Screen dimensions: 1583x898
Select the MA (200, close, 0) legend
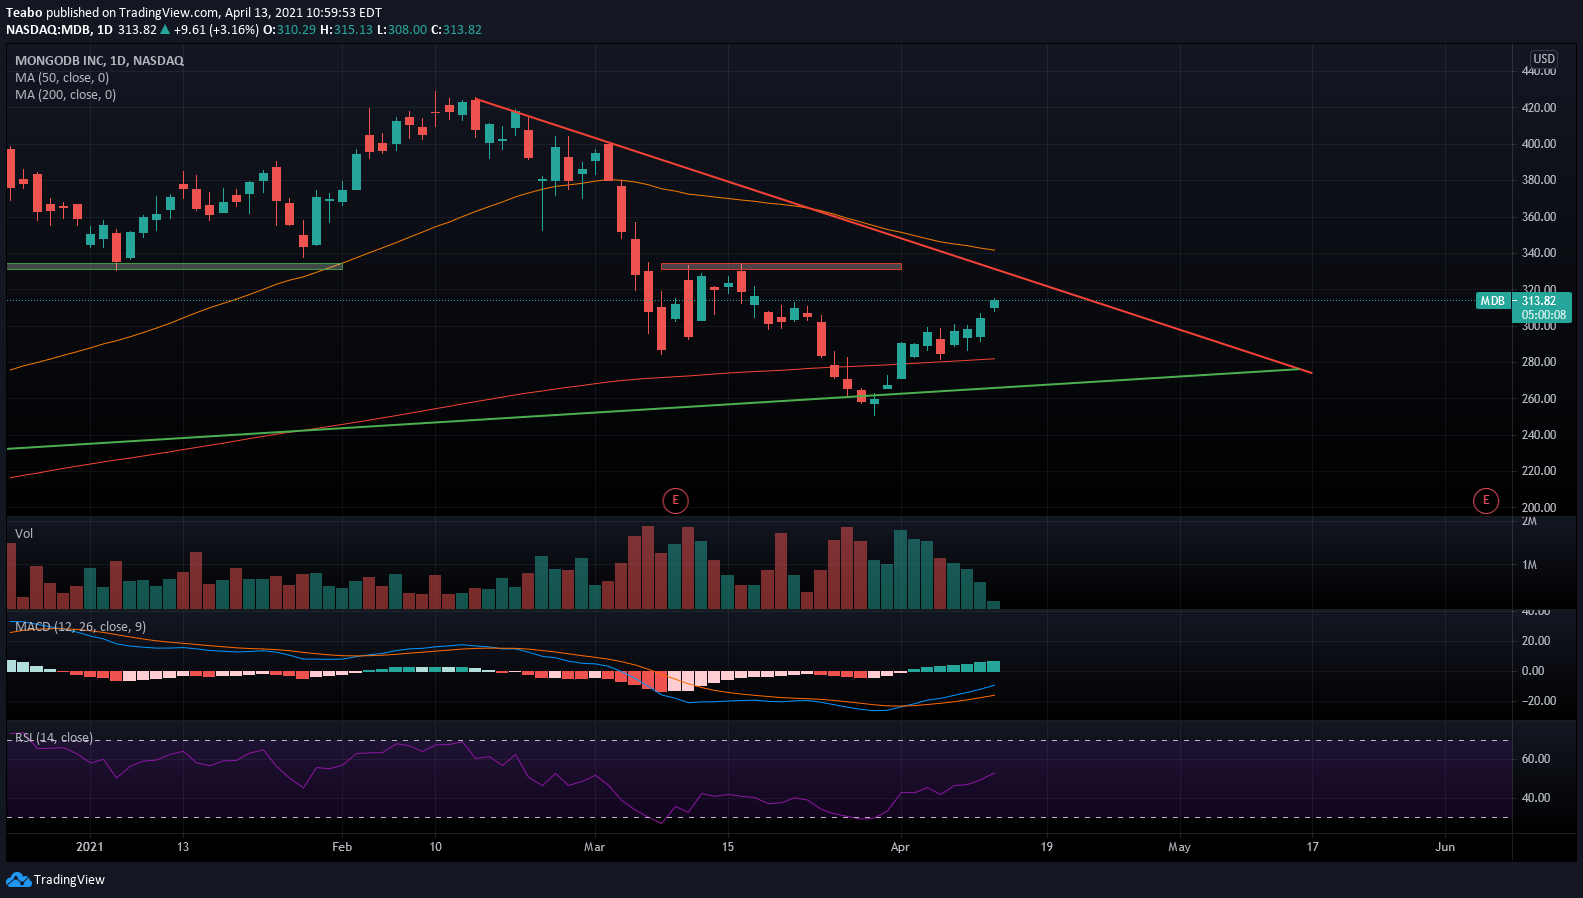coord(65,95)
